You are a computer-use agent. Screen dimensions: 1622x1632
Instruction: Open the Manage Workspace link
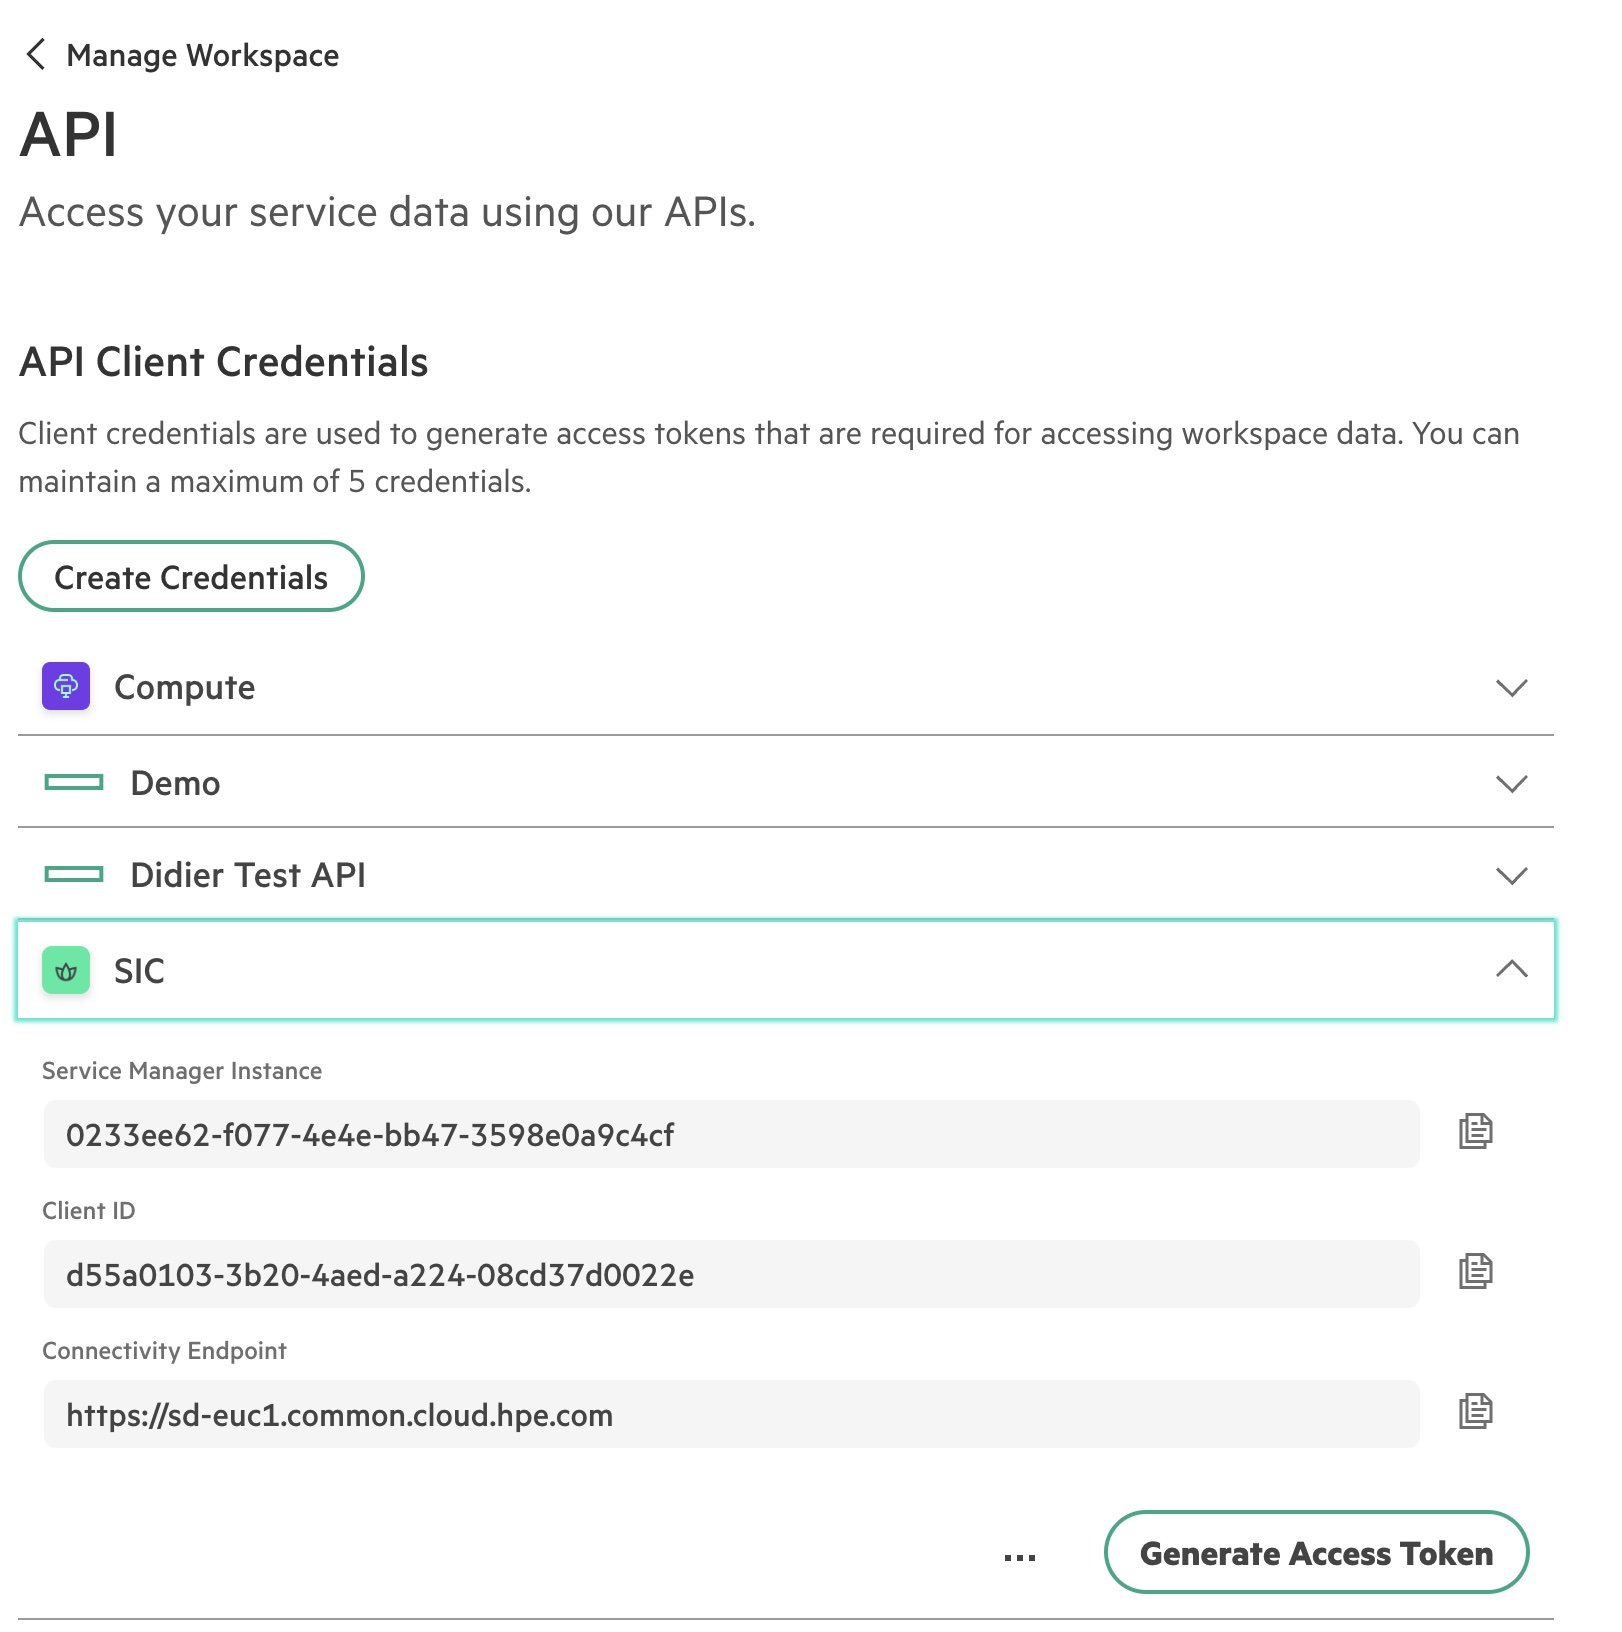(x=202, y=56)
